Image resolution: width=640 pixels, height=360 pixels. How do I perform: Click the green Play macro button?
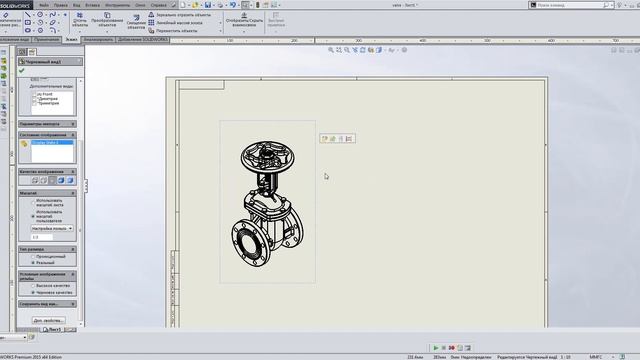coord(436,348)
